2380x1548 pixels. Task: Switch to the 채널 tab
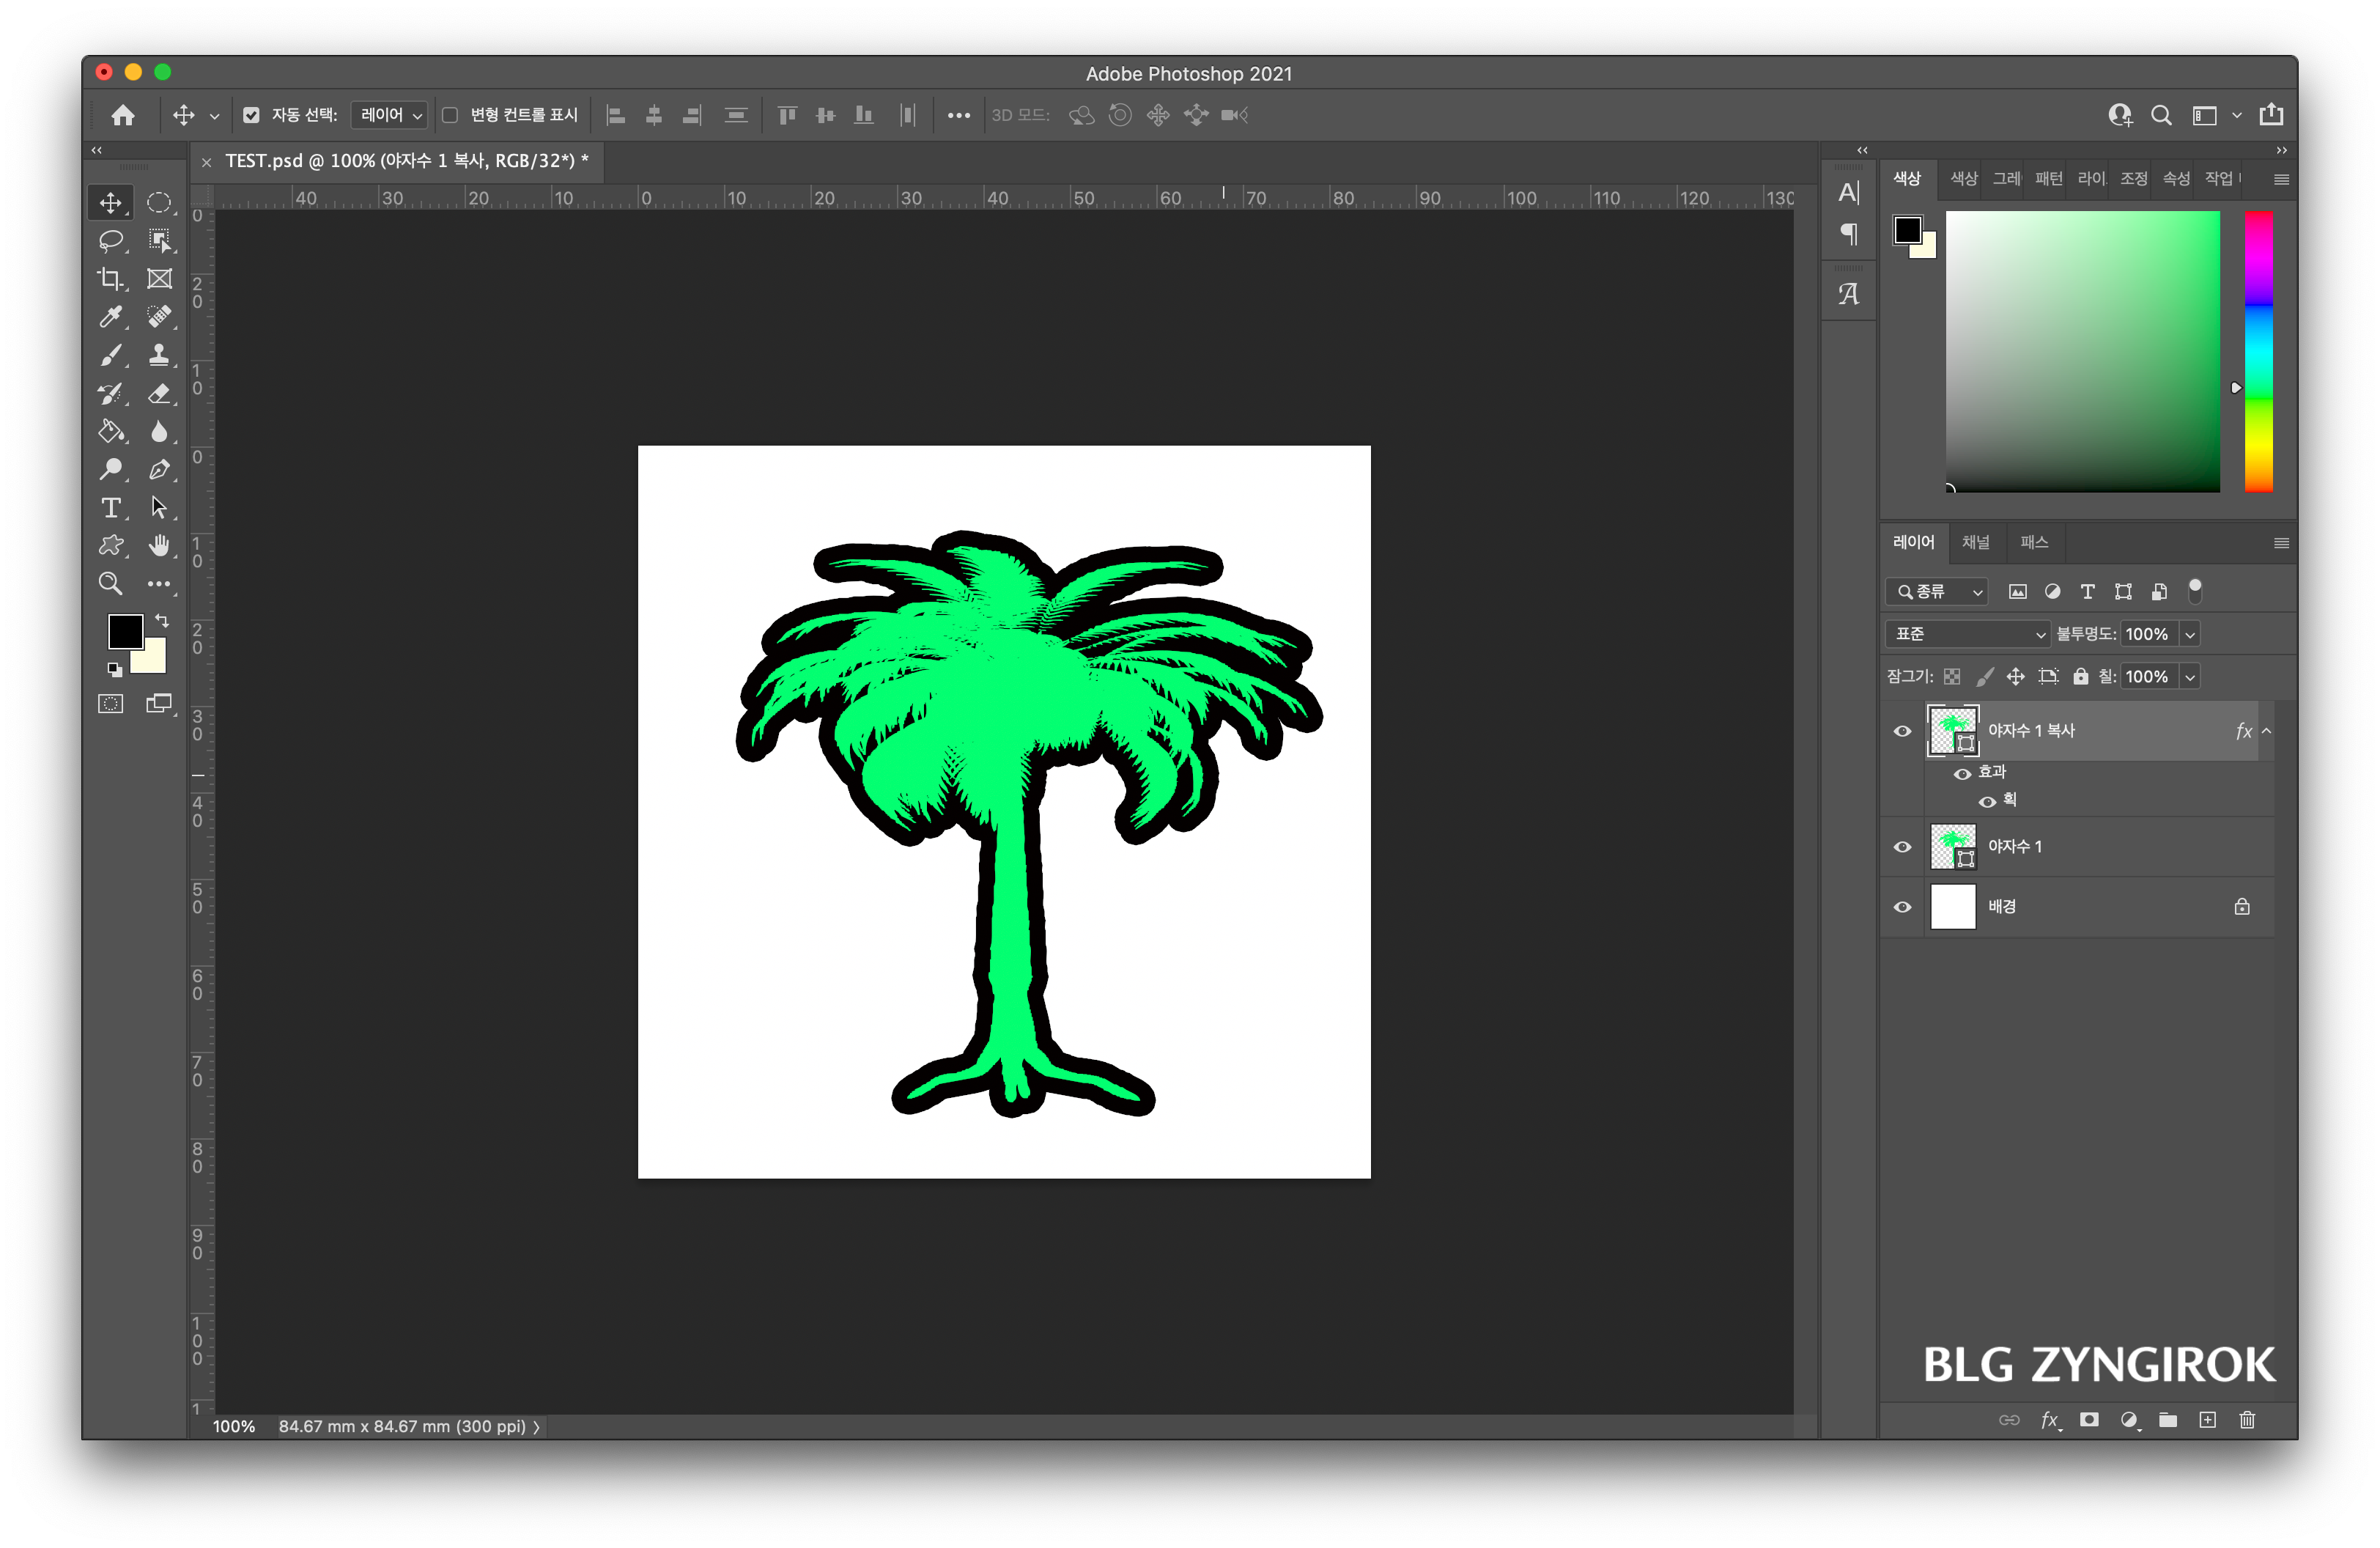tap(1975, 542)
